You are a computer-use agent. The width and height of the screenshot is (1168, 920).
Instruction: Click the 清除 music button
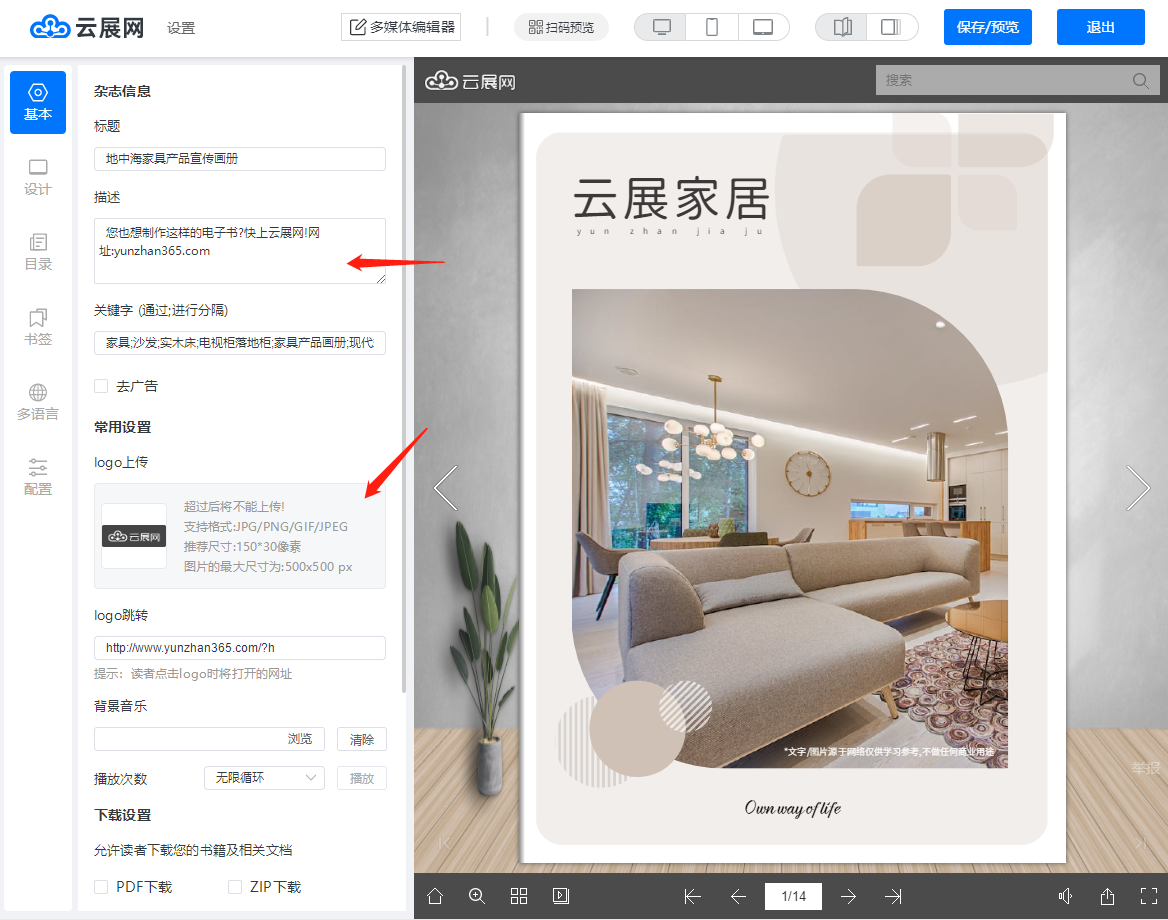[x=362, y=739]
